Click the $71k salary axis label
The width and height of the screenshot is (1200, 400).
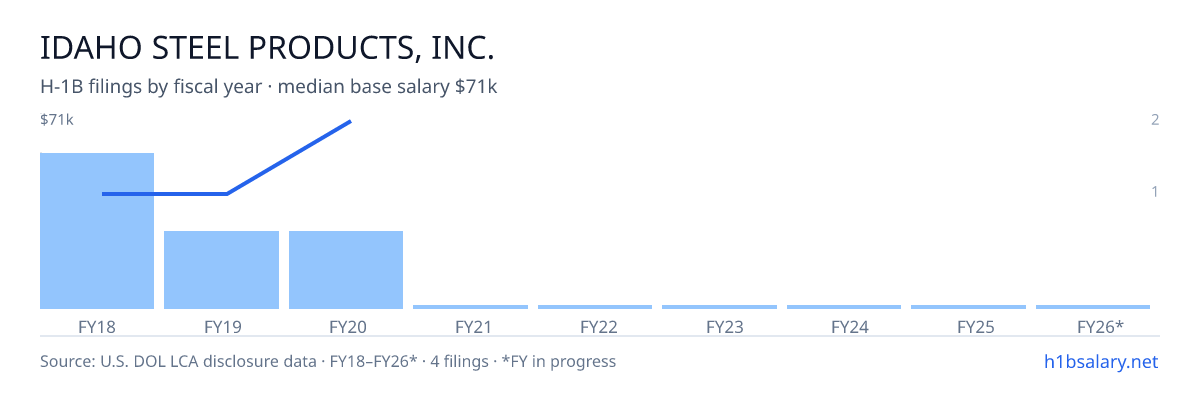(x=57, y=120)
